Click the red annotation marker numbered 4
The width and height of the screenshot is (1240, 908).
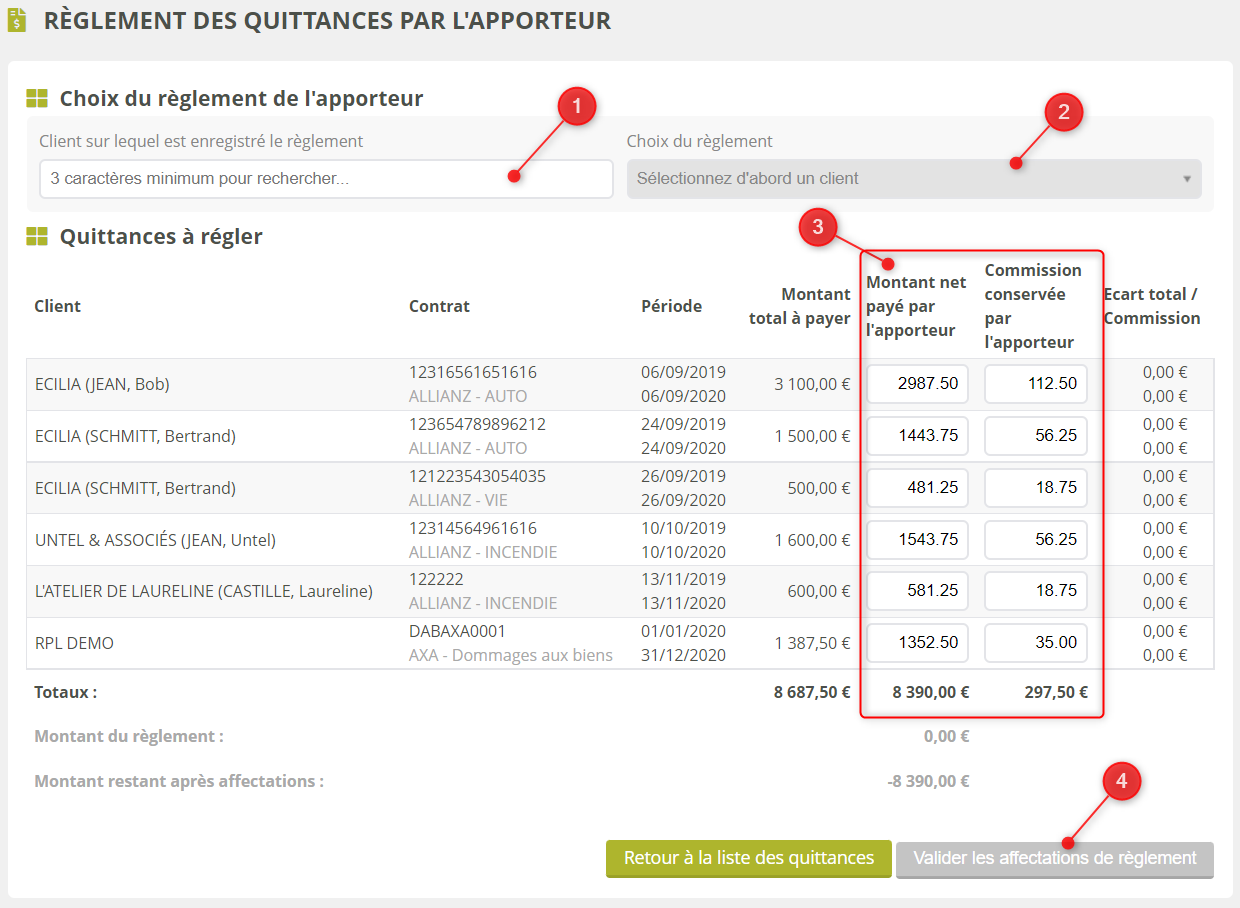(x=1121, y=781)
